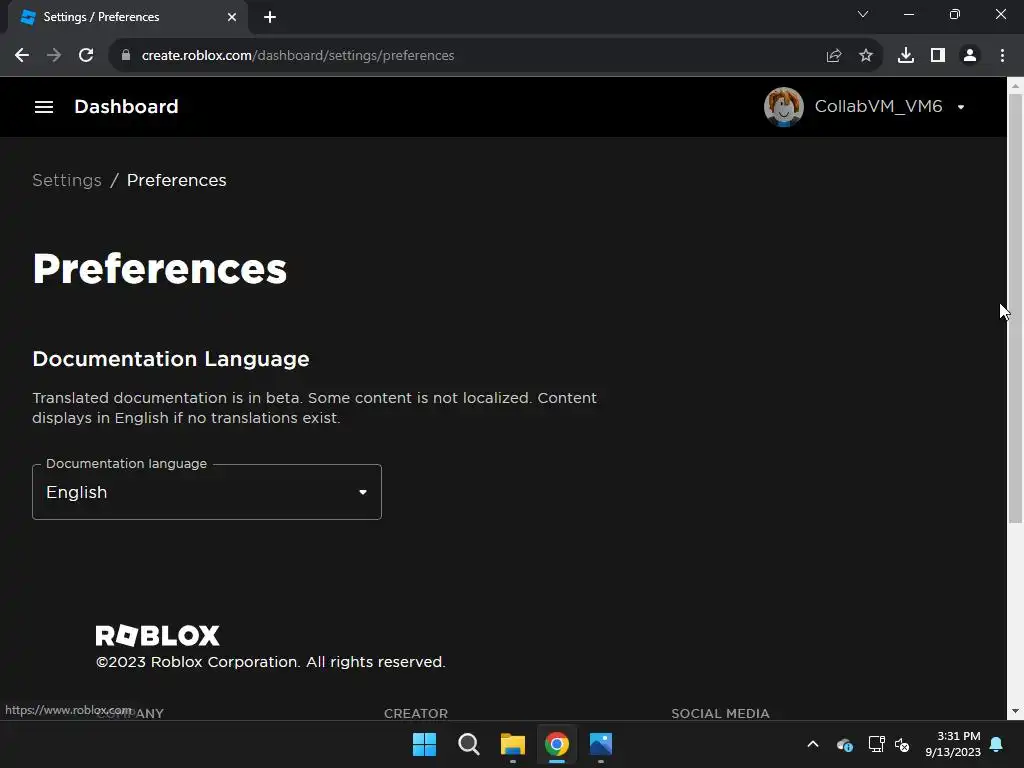This screenshot has width=1024, height=768.
Task: Click the scrollbar up arrow
Action: [x=1015, y=86]
